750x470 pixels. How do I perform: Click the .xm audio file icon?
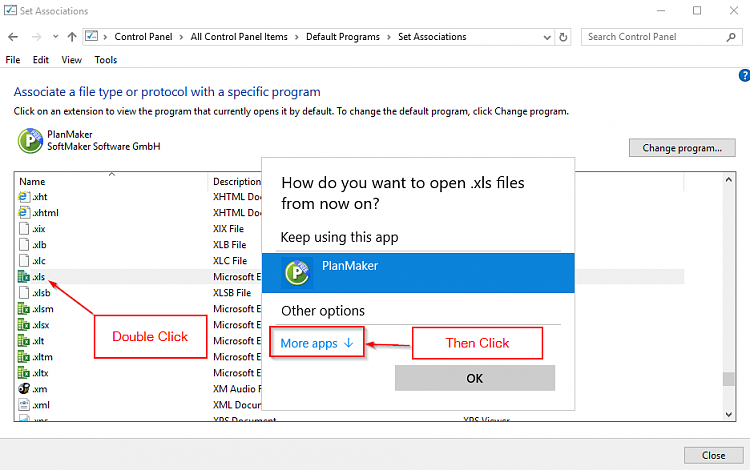click(24, 389)
